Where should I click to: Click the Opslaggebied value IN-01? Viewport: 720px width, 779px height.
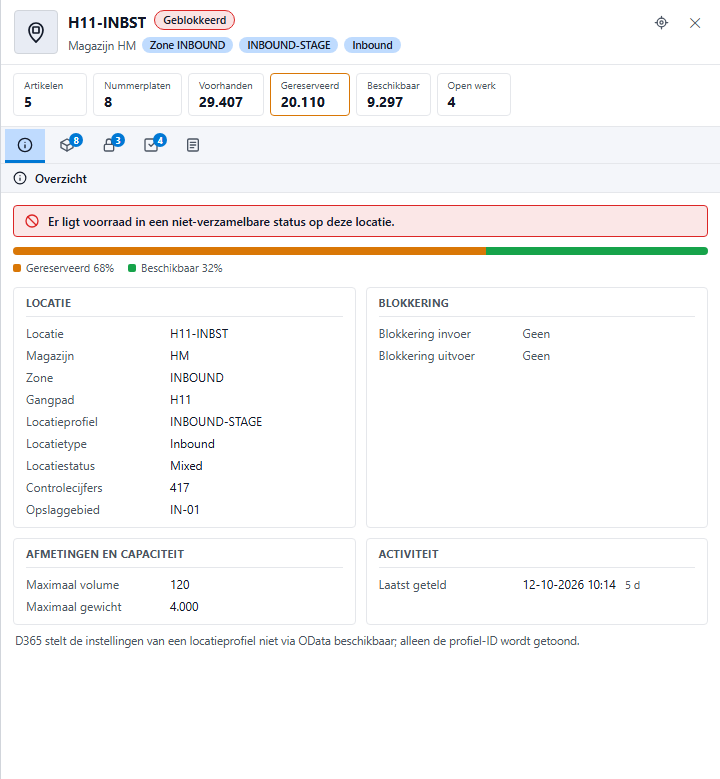[x=184, y=510]
